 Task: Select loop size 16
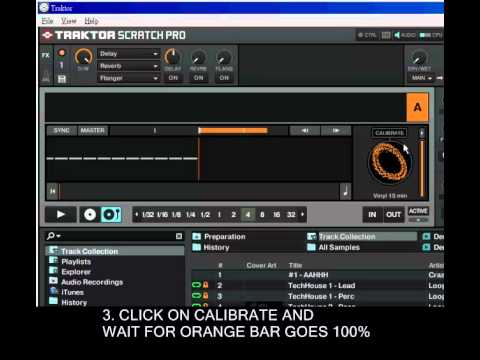pyautogui.click(x=276, y=214)
